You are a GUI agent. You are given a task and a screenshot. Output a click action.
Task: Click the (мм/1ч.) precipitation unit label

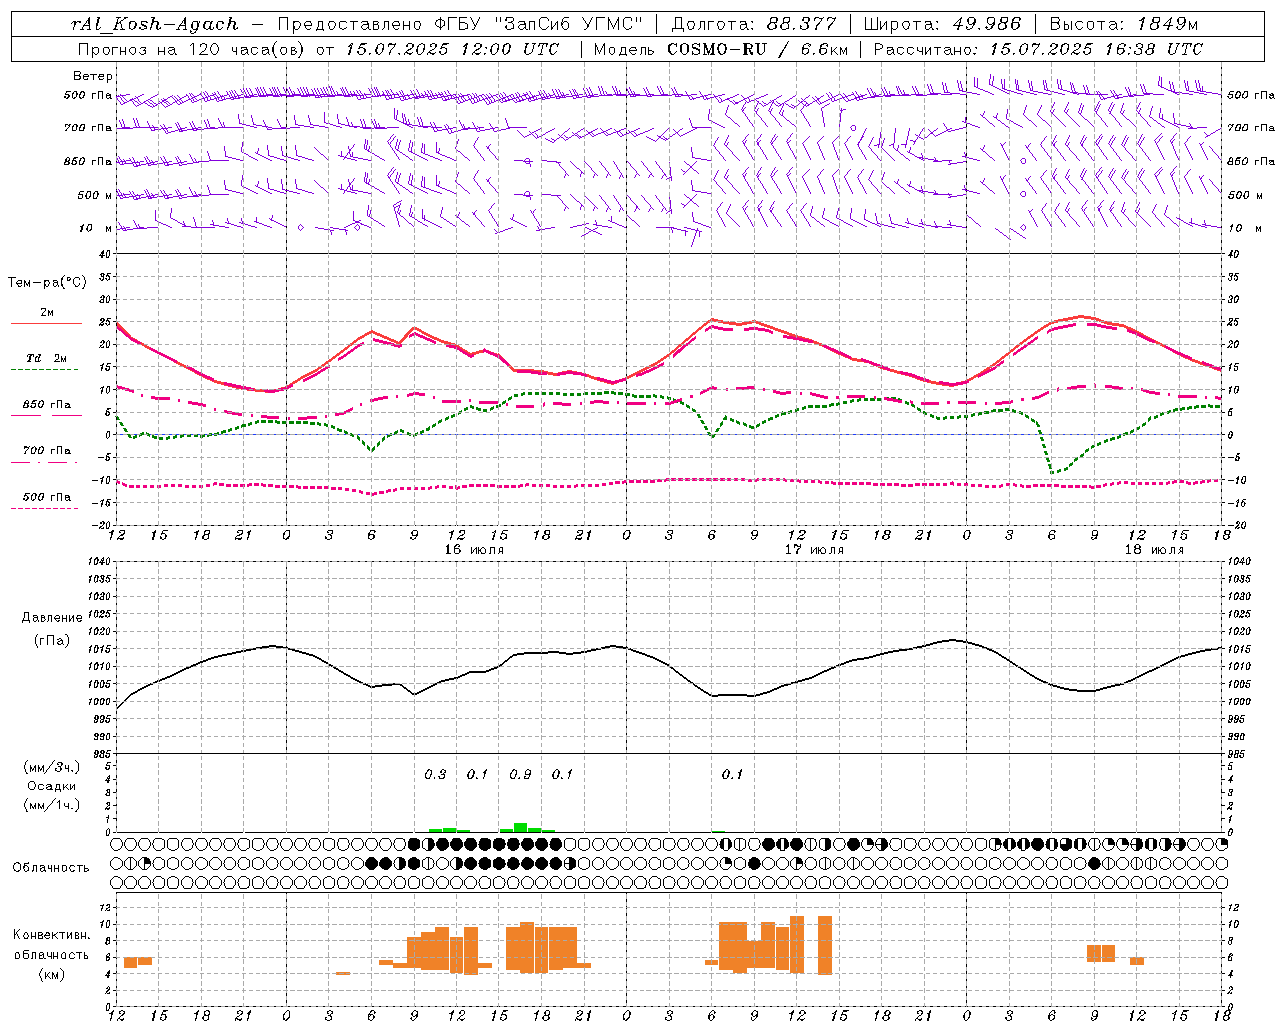click(x=51, y=805)
